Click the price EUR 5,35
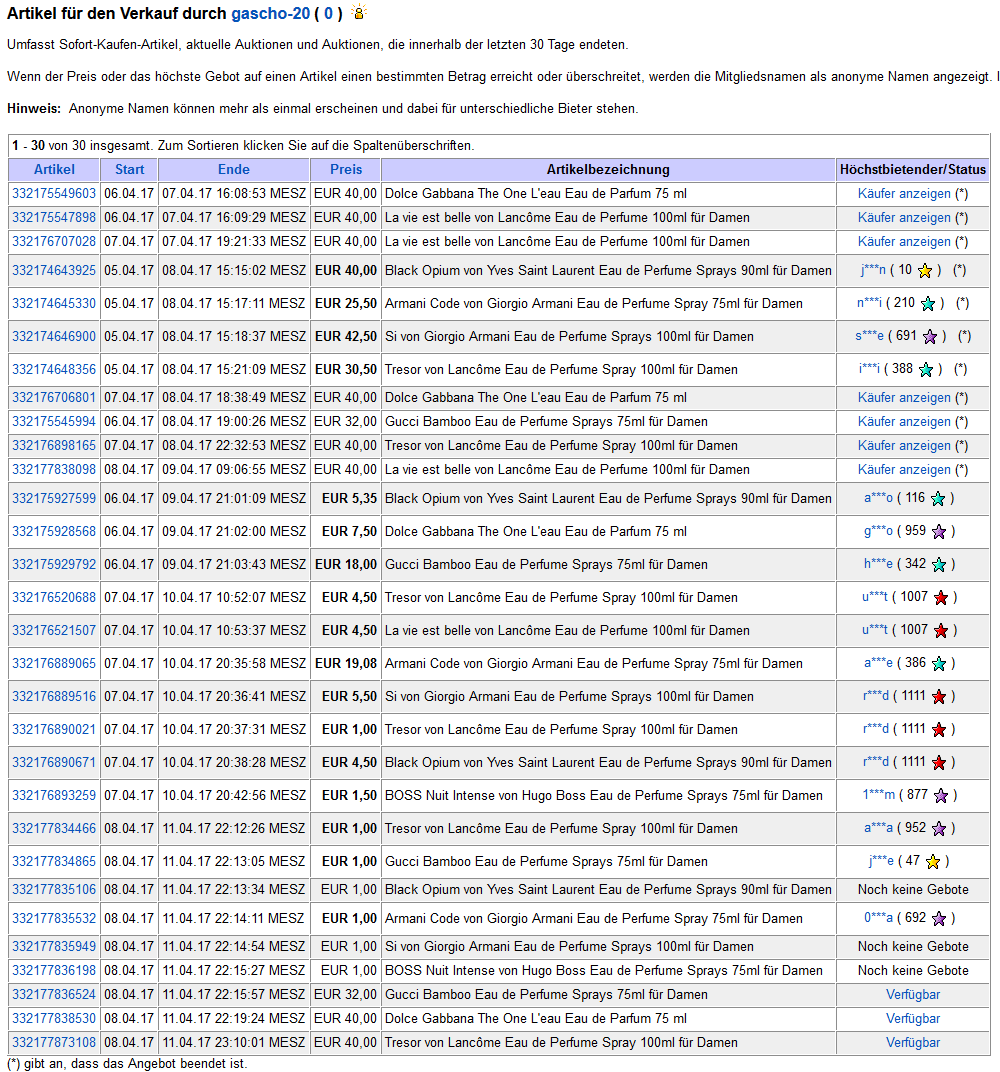The width and height of the screenshot is (1000, 1072). (349, 498)
